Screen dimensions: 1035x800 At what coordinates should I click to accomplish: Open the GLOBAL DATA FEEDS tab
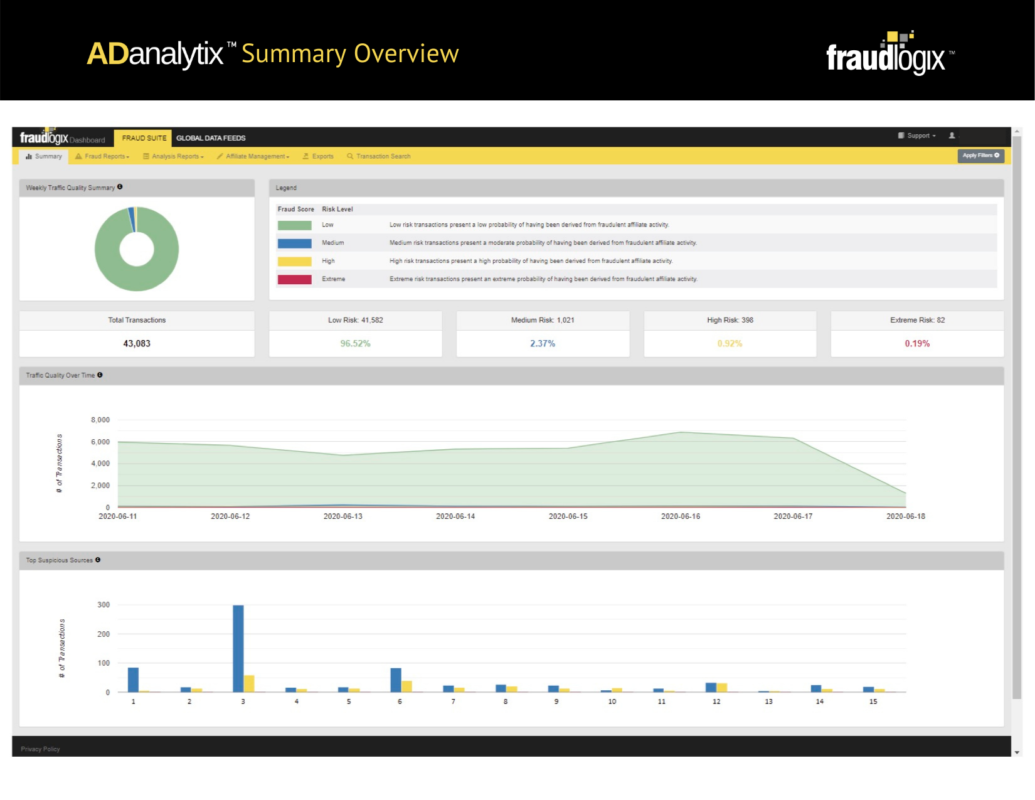pos(211,138)
